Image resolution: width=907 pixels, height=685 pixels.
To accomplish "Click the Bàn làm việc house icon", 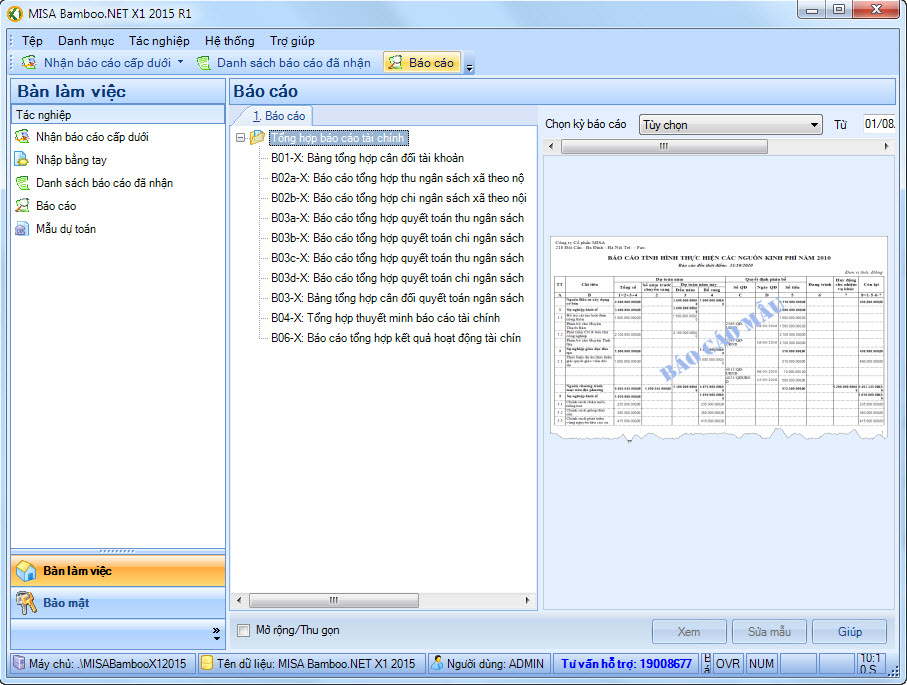I will pyautogui.click(x=26, y=571).
